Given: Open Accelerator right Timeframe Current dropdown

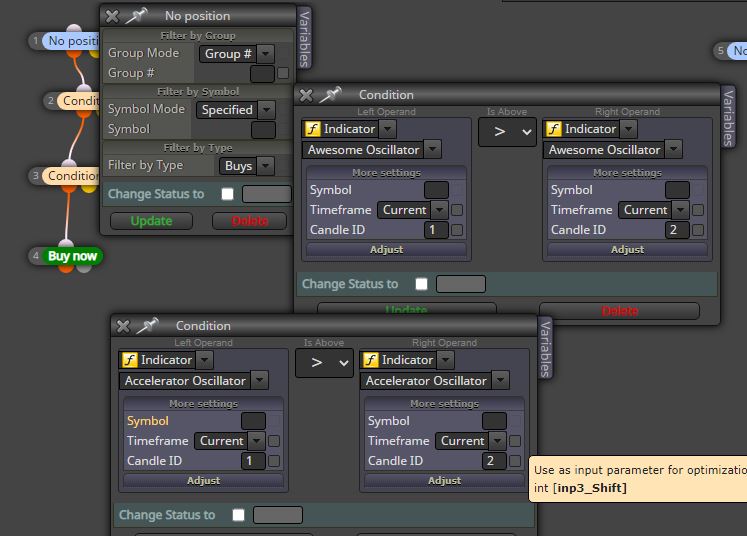Looking at the screenshot, I should (x=471, y=441).
